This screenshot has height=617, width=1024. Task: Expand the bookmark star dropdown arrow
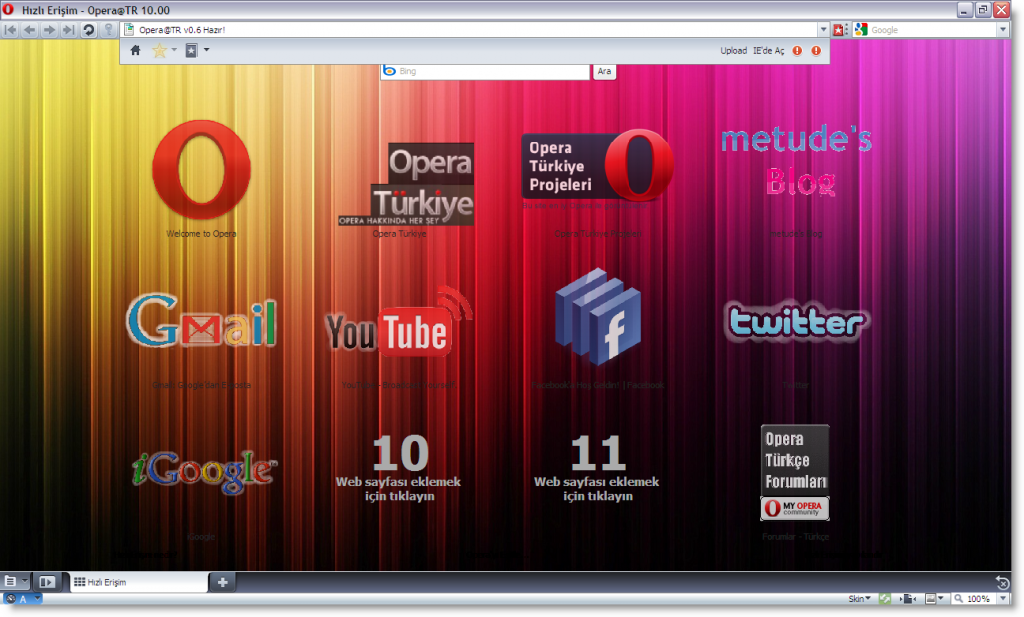coord(174,50)
